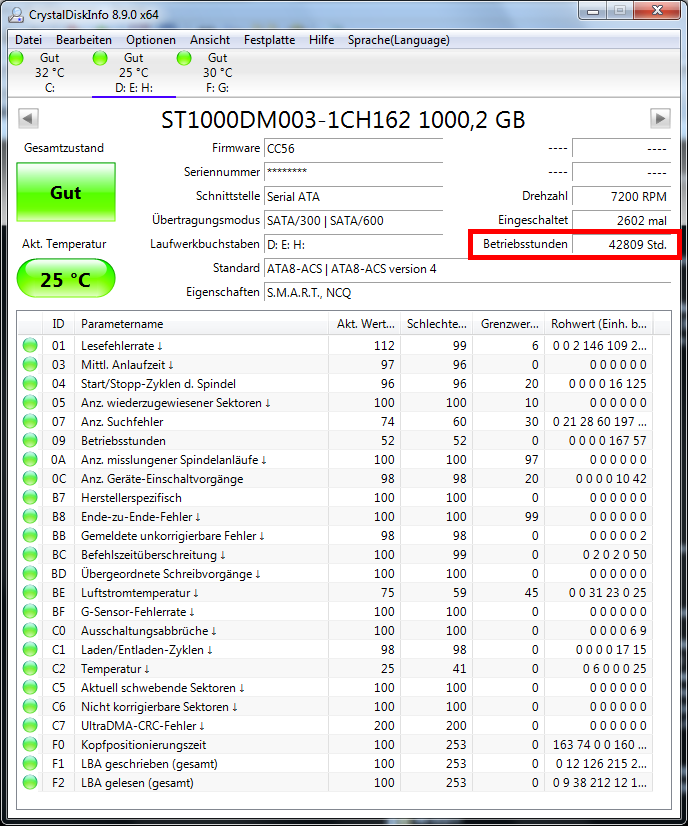Click the Grenzwer... column header

(509, 324)
